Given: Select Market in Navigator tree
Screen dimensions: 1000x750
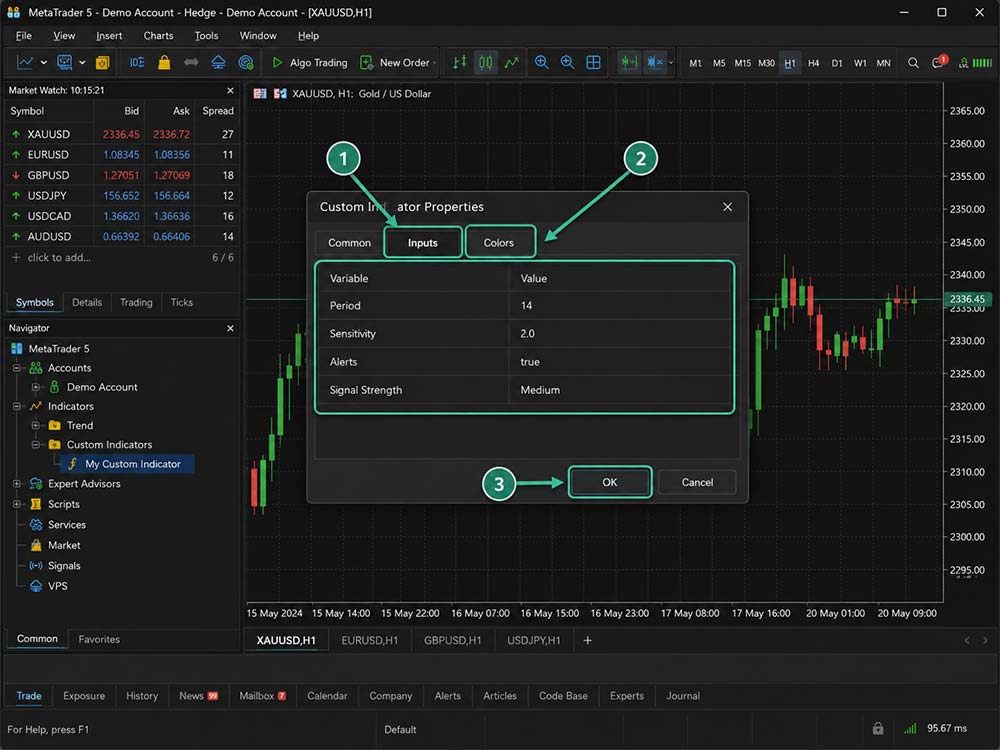Looking at the screenshot, I should (64, 545).
